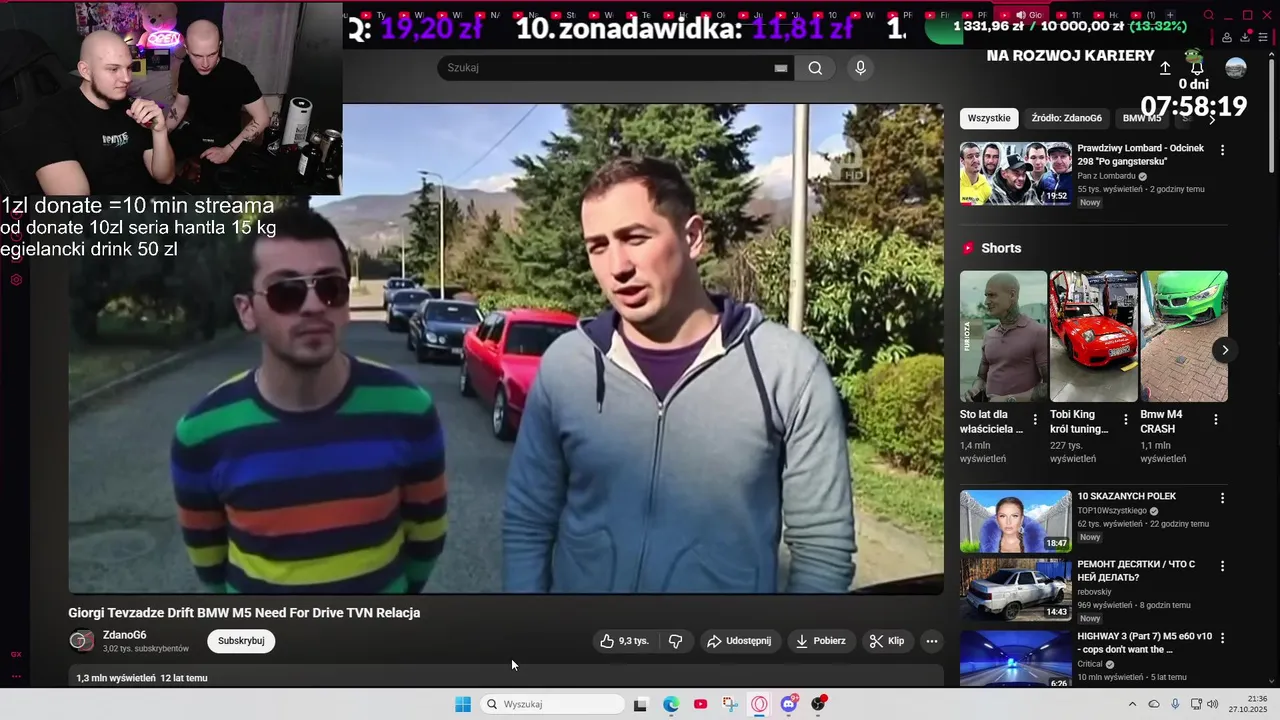Open options menu for Bmw M4 CRASH short
Image resolution: width=1280 pixels, height=720 pixels.
coord(1216,420)
